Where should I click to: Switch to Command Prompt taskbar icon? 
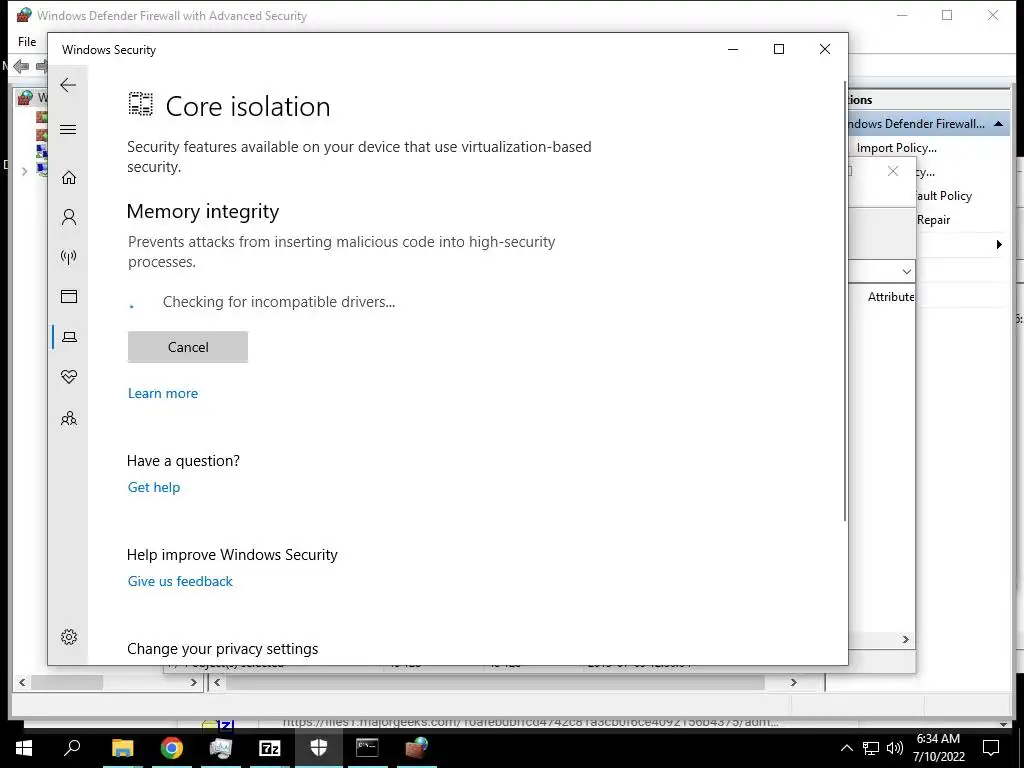click(x=367, y=748)
